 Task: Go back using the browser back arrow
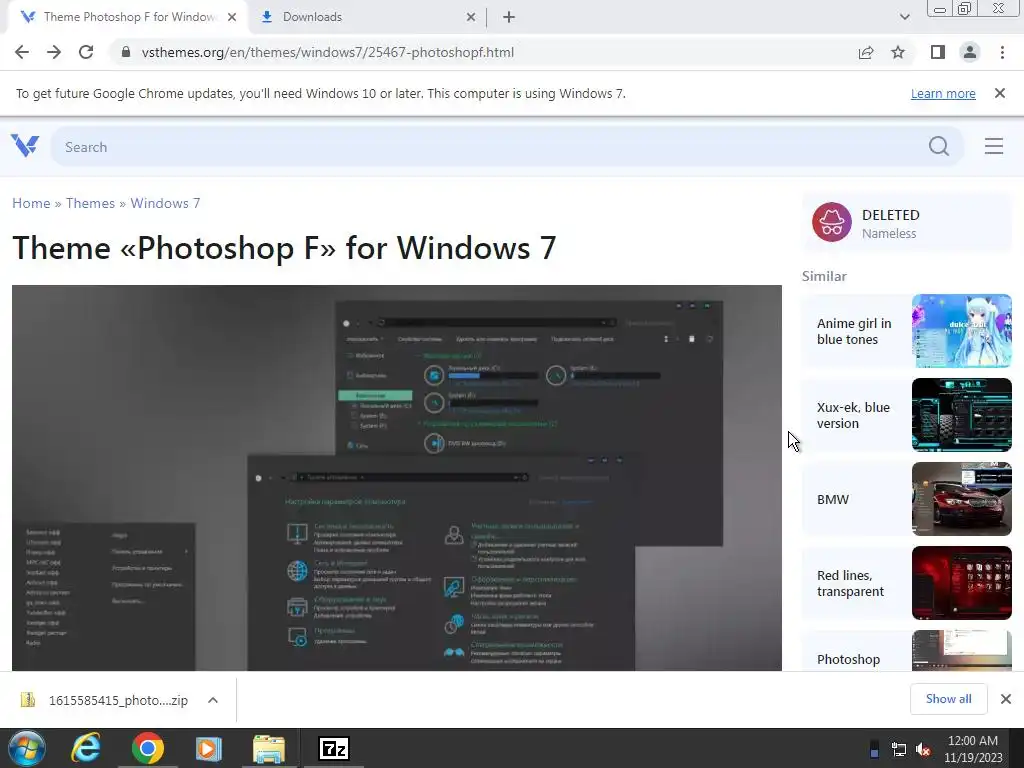click(22, 52)
